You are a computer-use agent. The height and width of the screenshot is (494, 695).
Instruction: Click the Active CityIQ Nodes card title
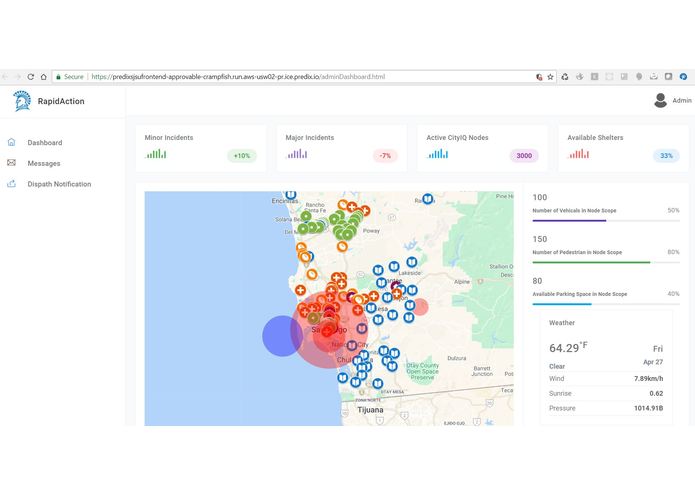point(457,138)
